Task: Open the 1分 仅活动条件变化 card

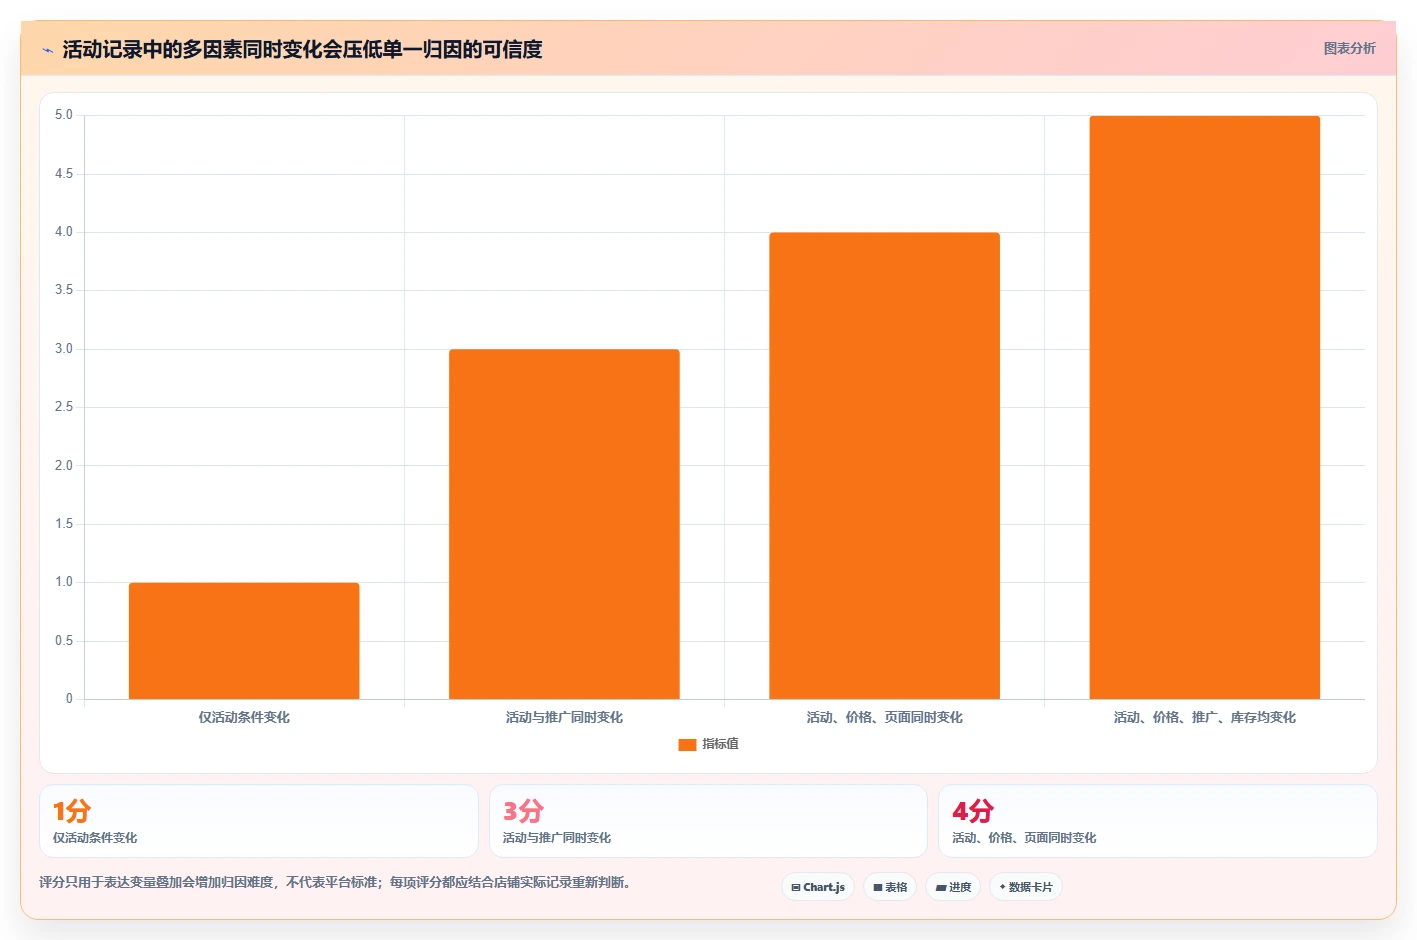Action: click(259, 821)
